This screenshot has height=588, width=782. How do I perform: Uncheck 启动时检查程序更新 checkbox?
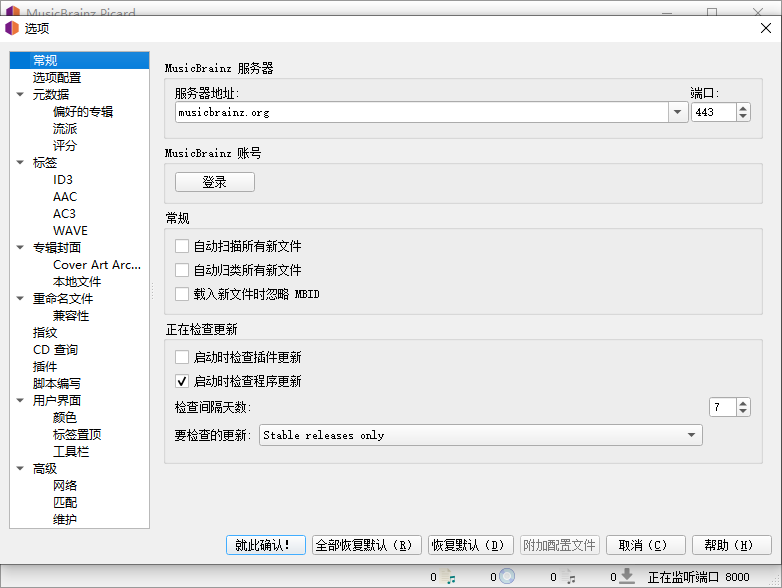182,381
